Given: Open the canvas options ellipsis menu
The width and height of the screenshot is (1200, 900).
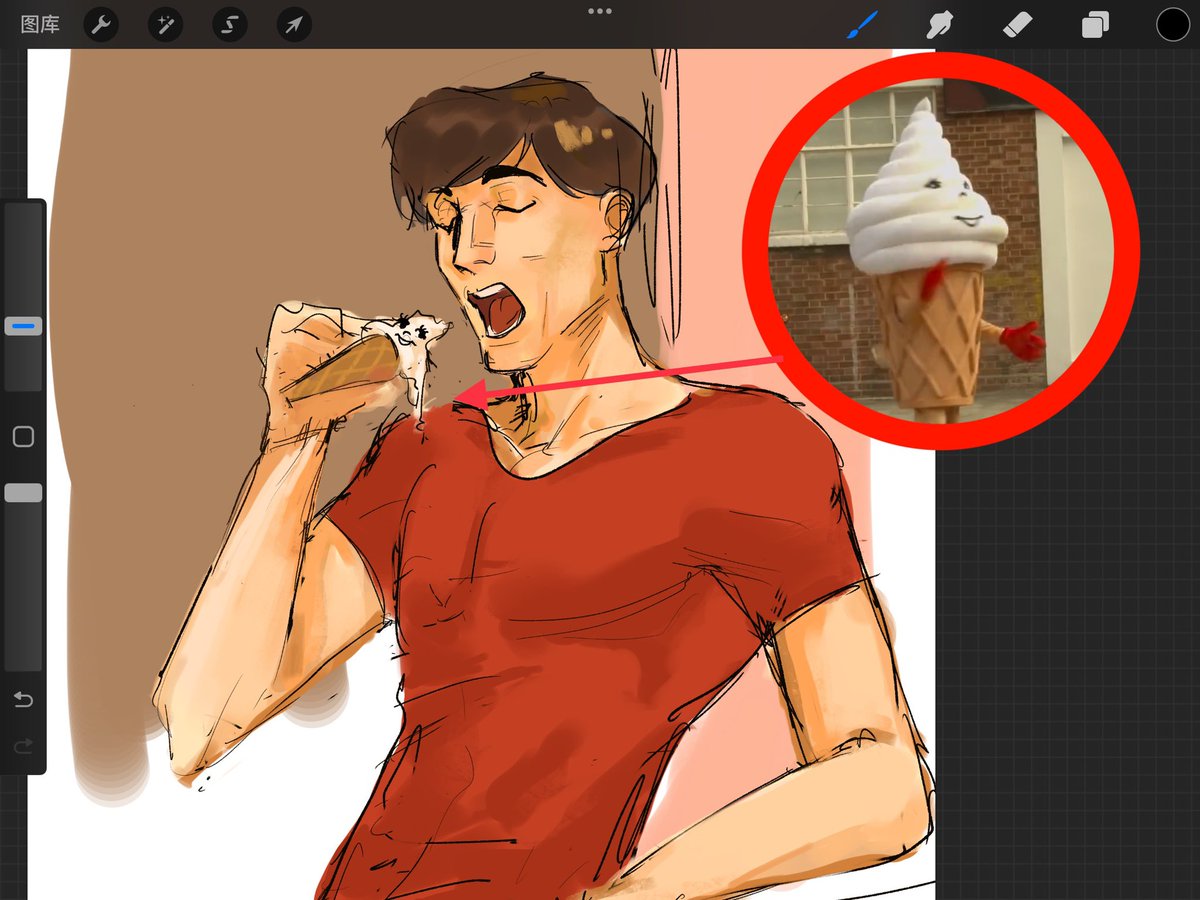Looking at the screenshot, I should coord(600,11).
